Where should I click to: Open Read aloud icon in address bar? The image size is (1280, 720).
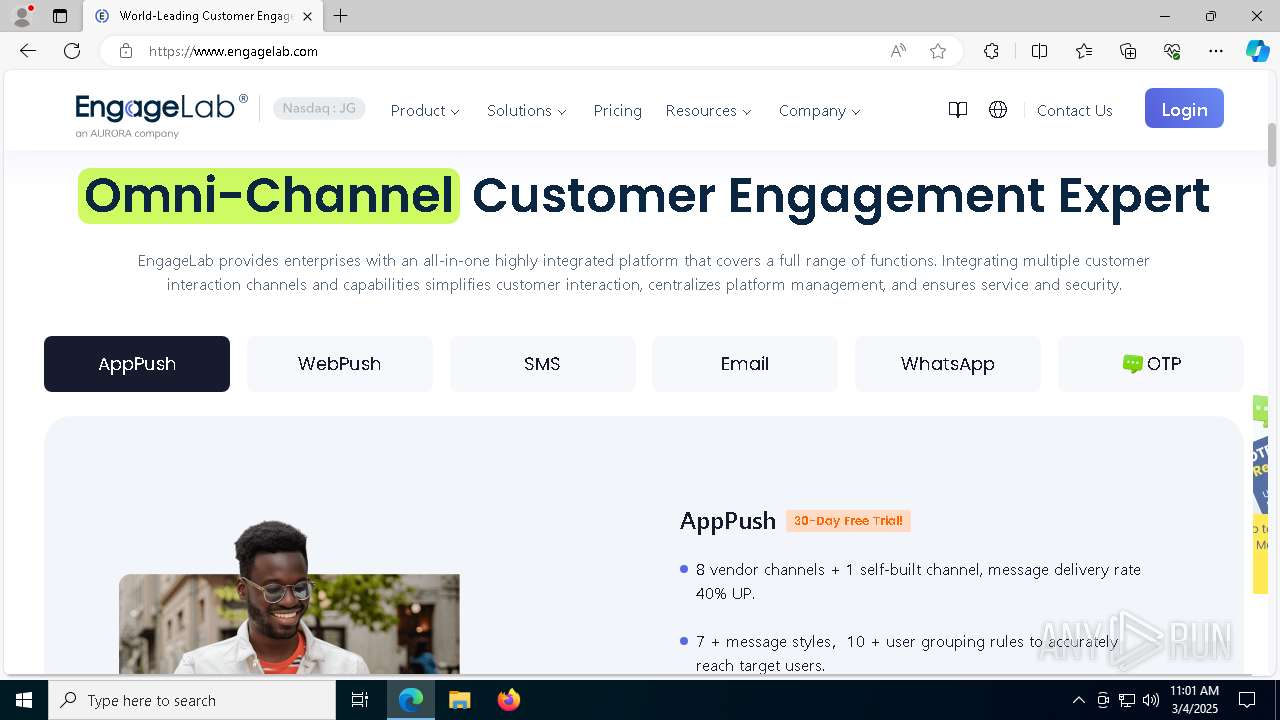tap(898, 51)
